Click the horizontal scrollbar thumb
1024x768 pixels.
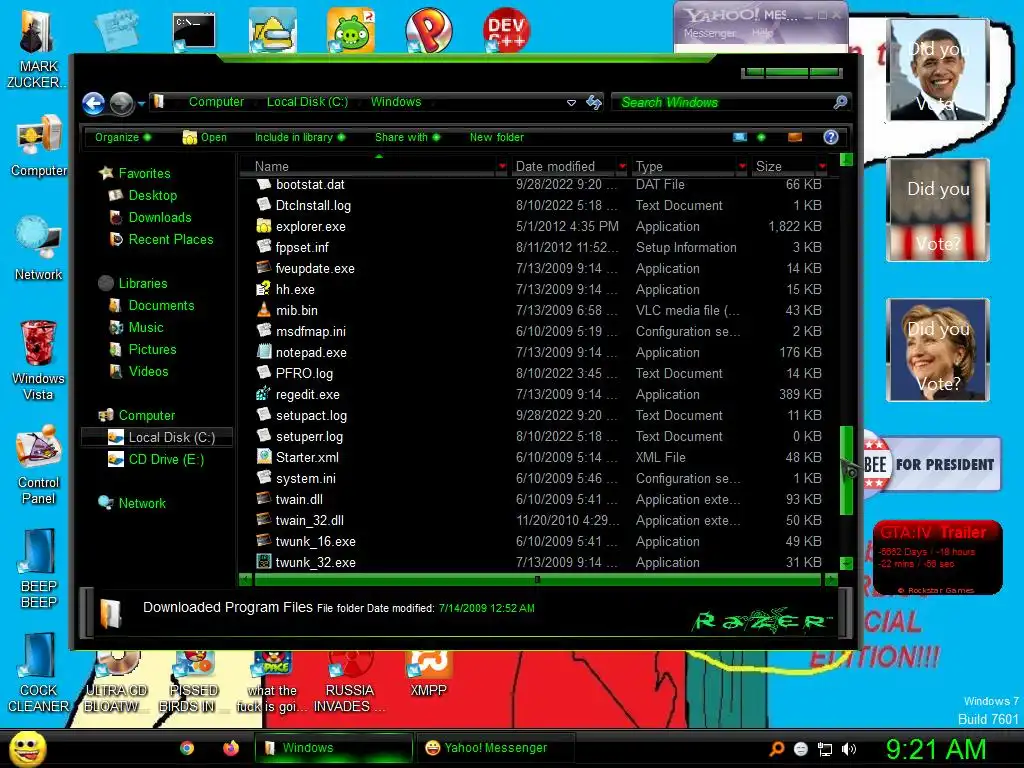(537, 579)
